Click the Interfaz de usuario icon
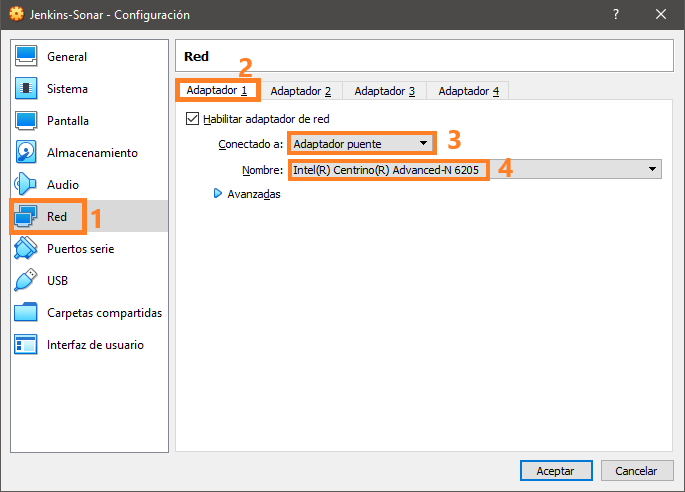 tap(27, 345)
